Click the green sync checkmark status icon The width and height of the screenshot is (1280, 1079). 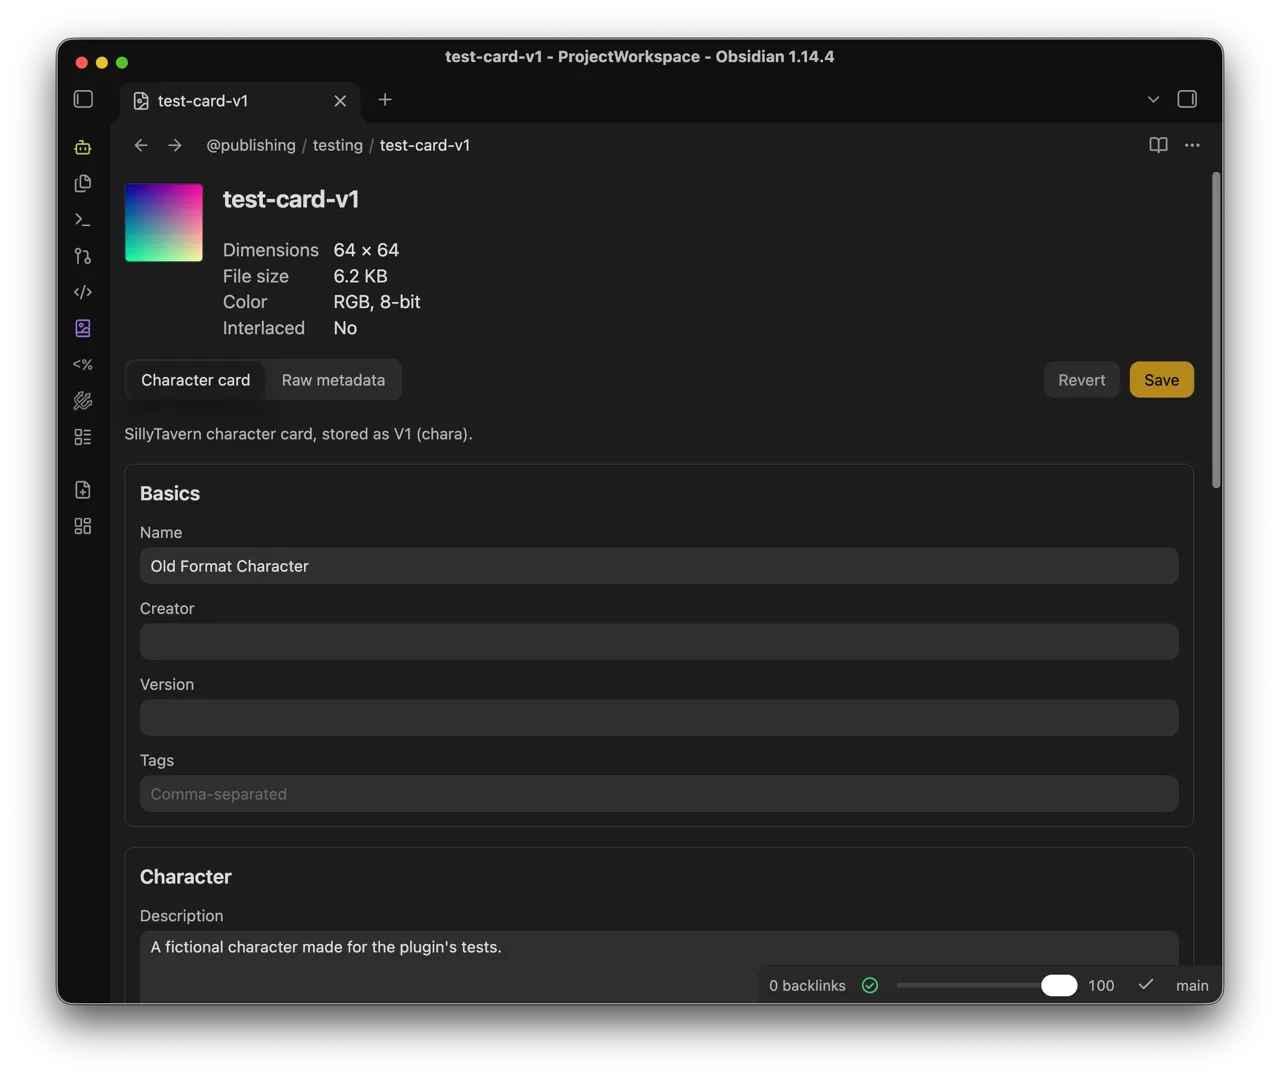click(x=870, y=985)
